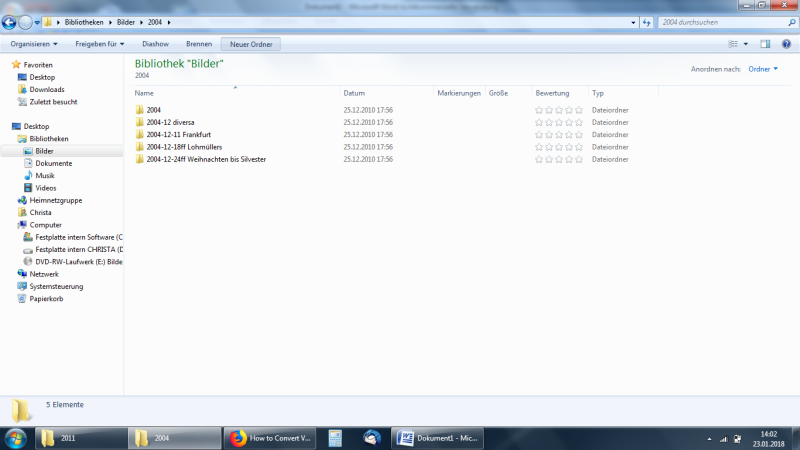Screen dimensions: 800x450
Task: Rate 'Weihnachten bis Silvester' four stars
Action: click(x=569, y=159)
